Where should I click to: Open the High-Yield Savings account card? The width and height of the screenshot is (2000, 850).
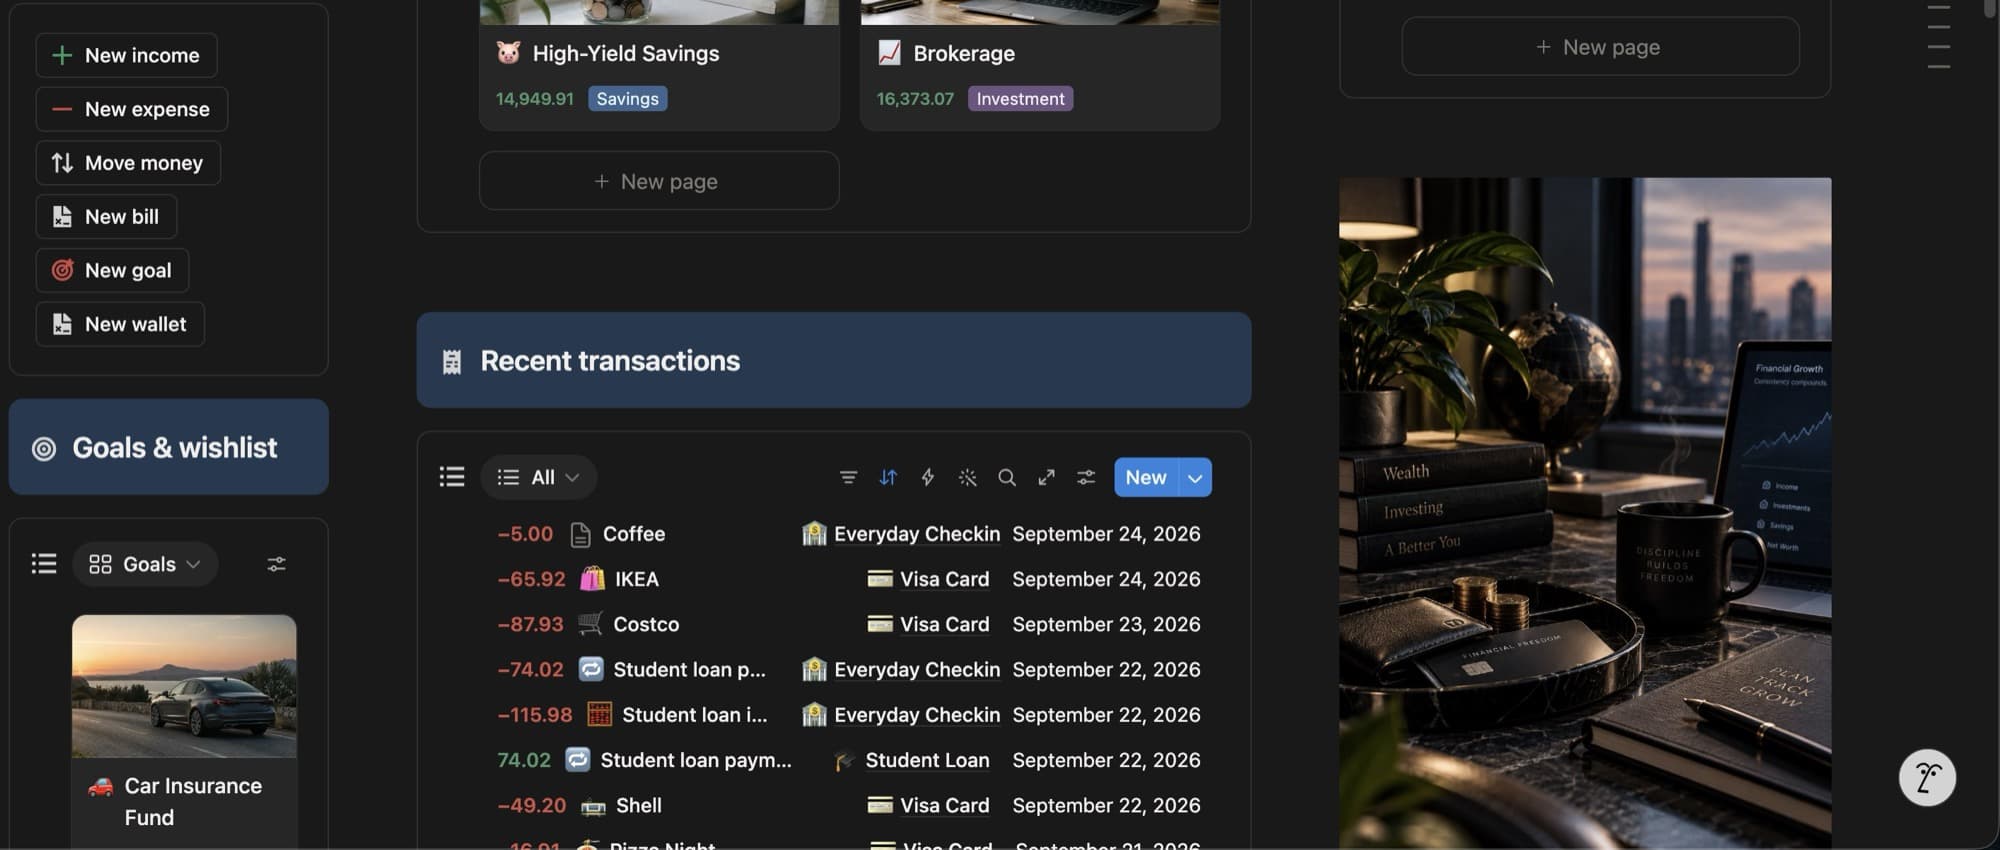tap(659, 65)
